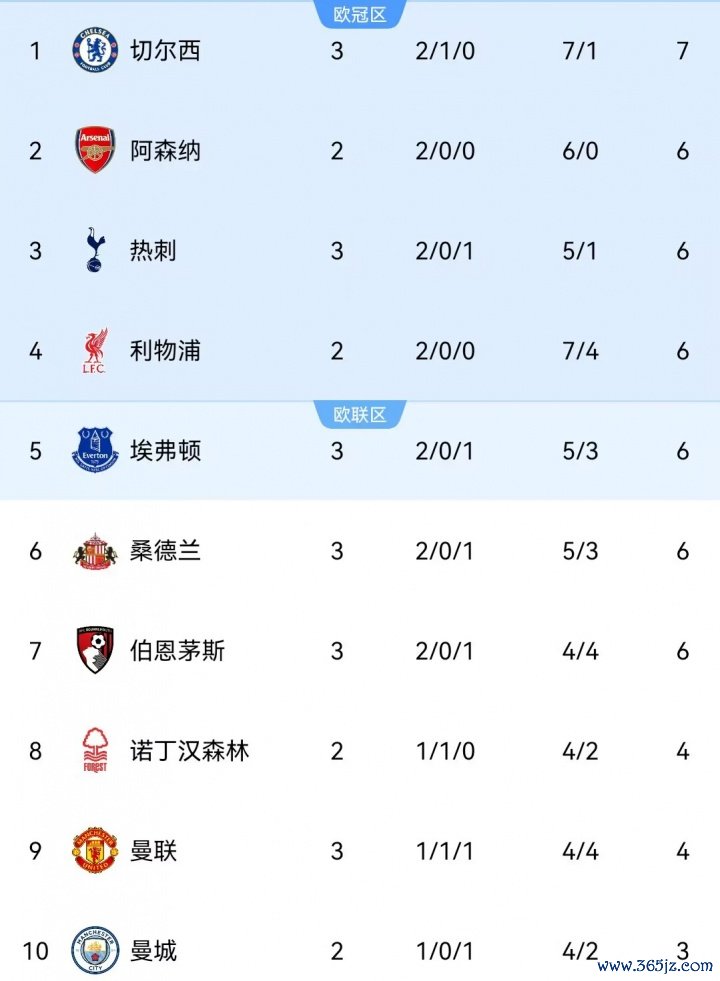Click the Manchester City badge
The width and height of the screenshot is (720, 981).
coord(95,950)
